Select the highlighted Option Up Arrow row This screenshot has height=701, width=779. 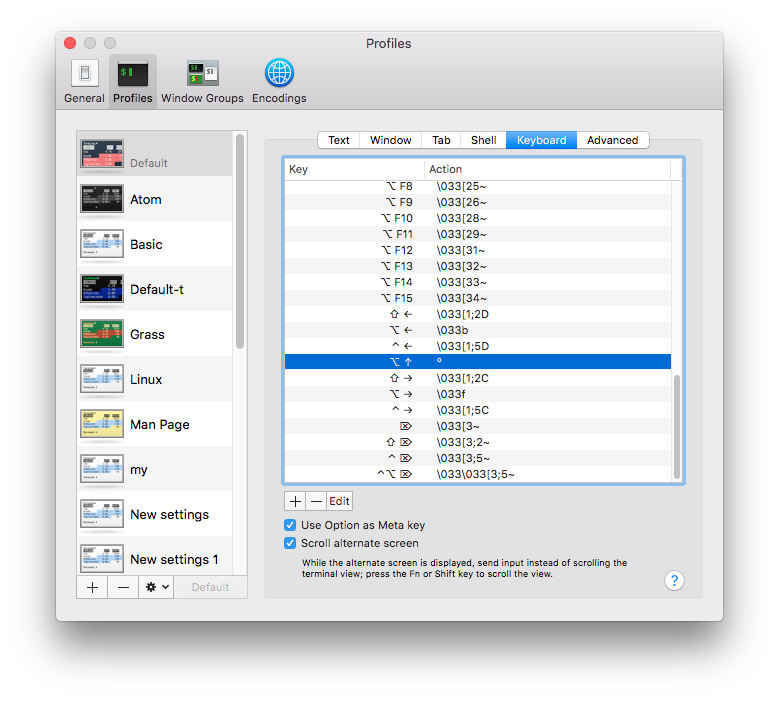coord(477,362)
